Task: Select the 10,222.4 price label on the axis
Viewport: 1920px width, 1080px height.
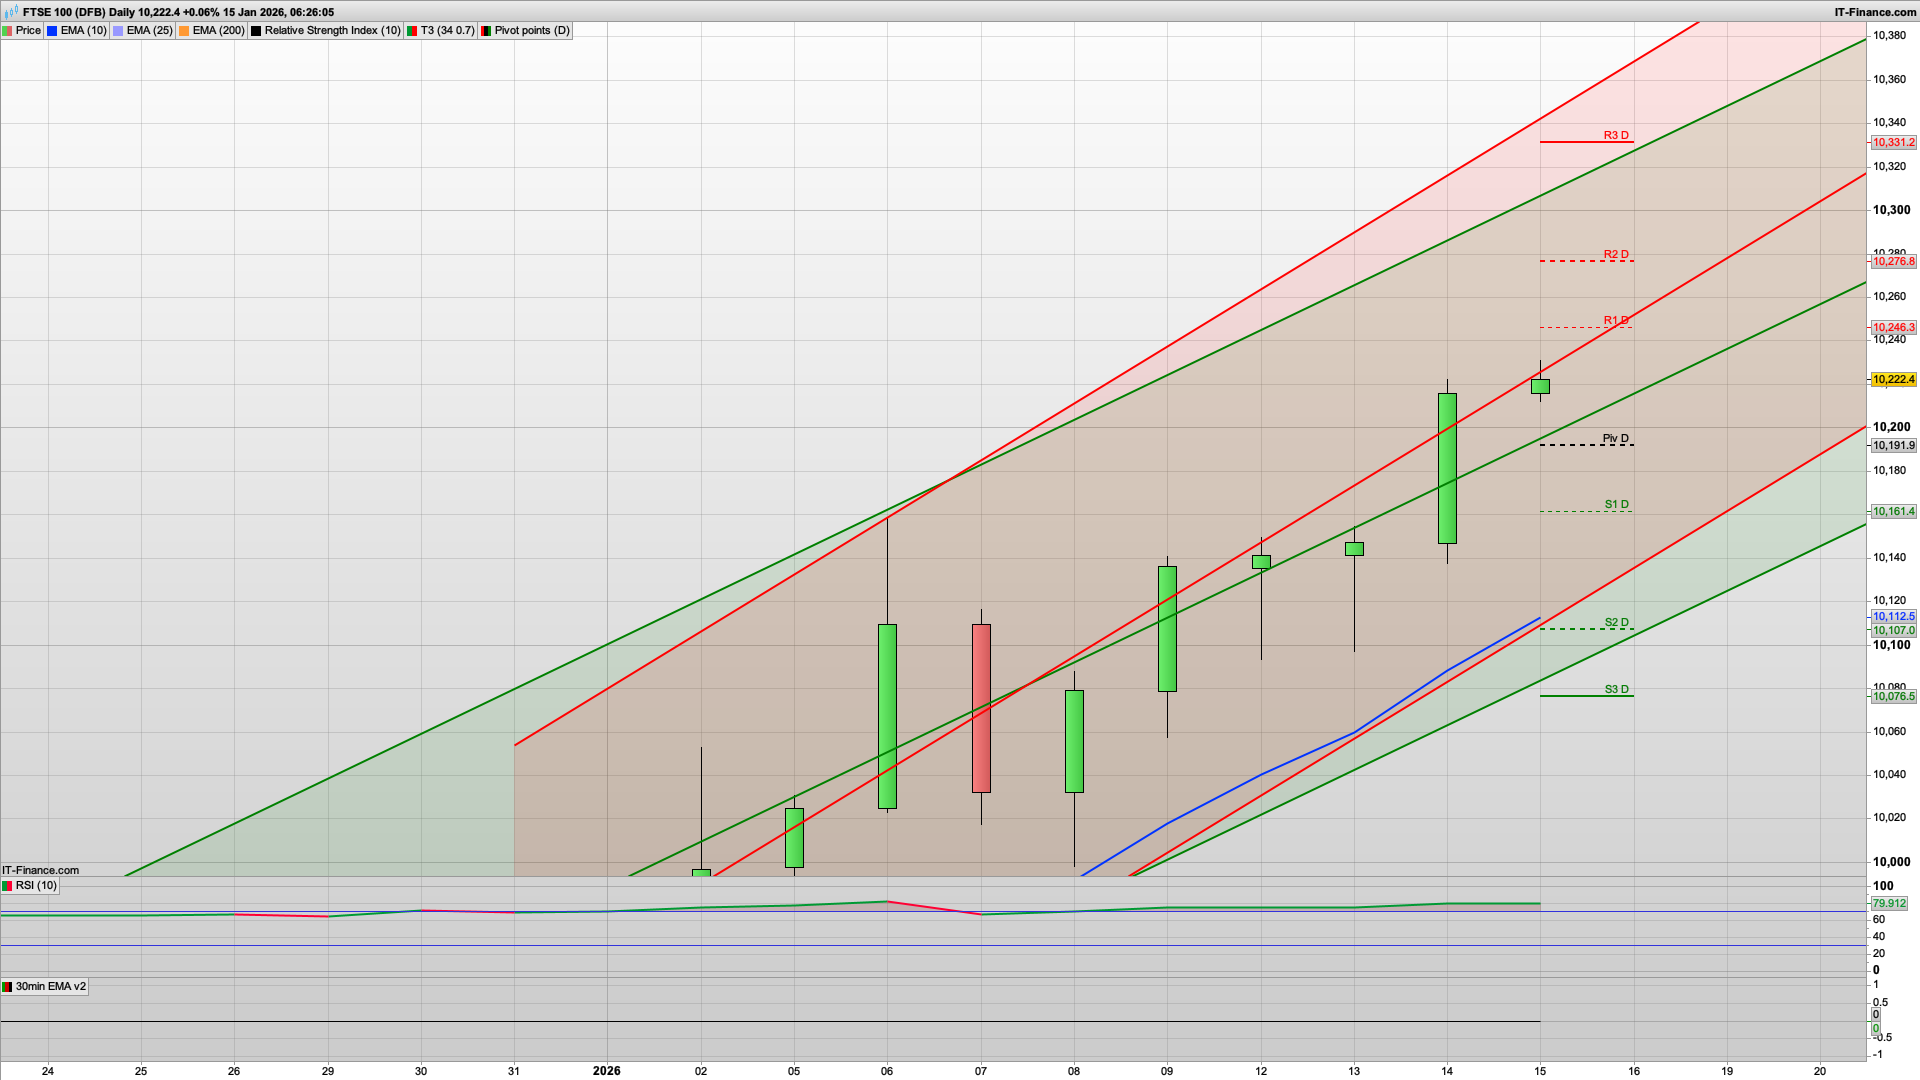Action: point(1893,380)
